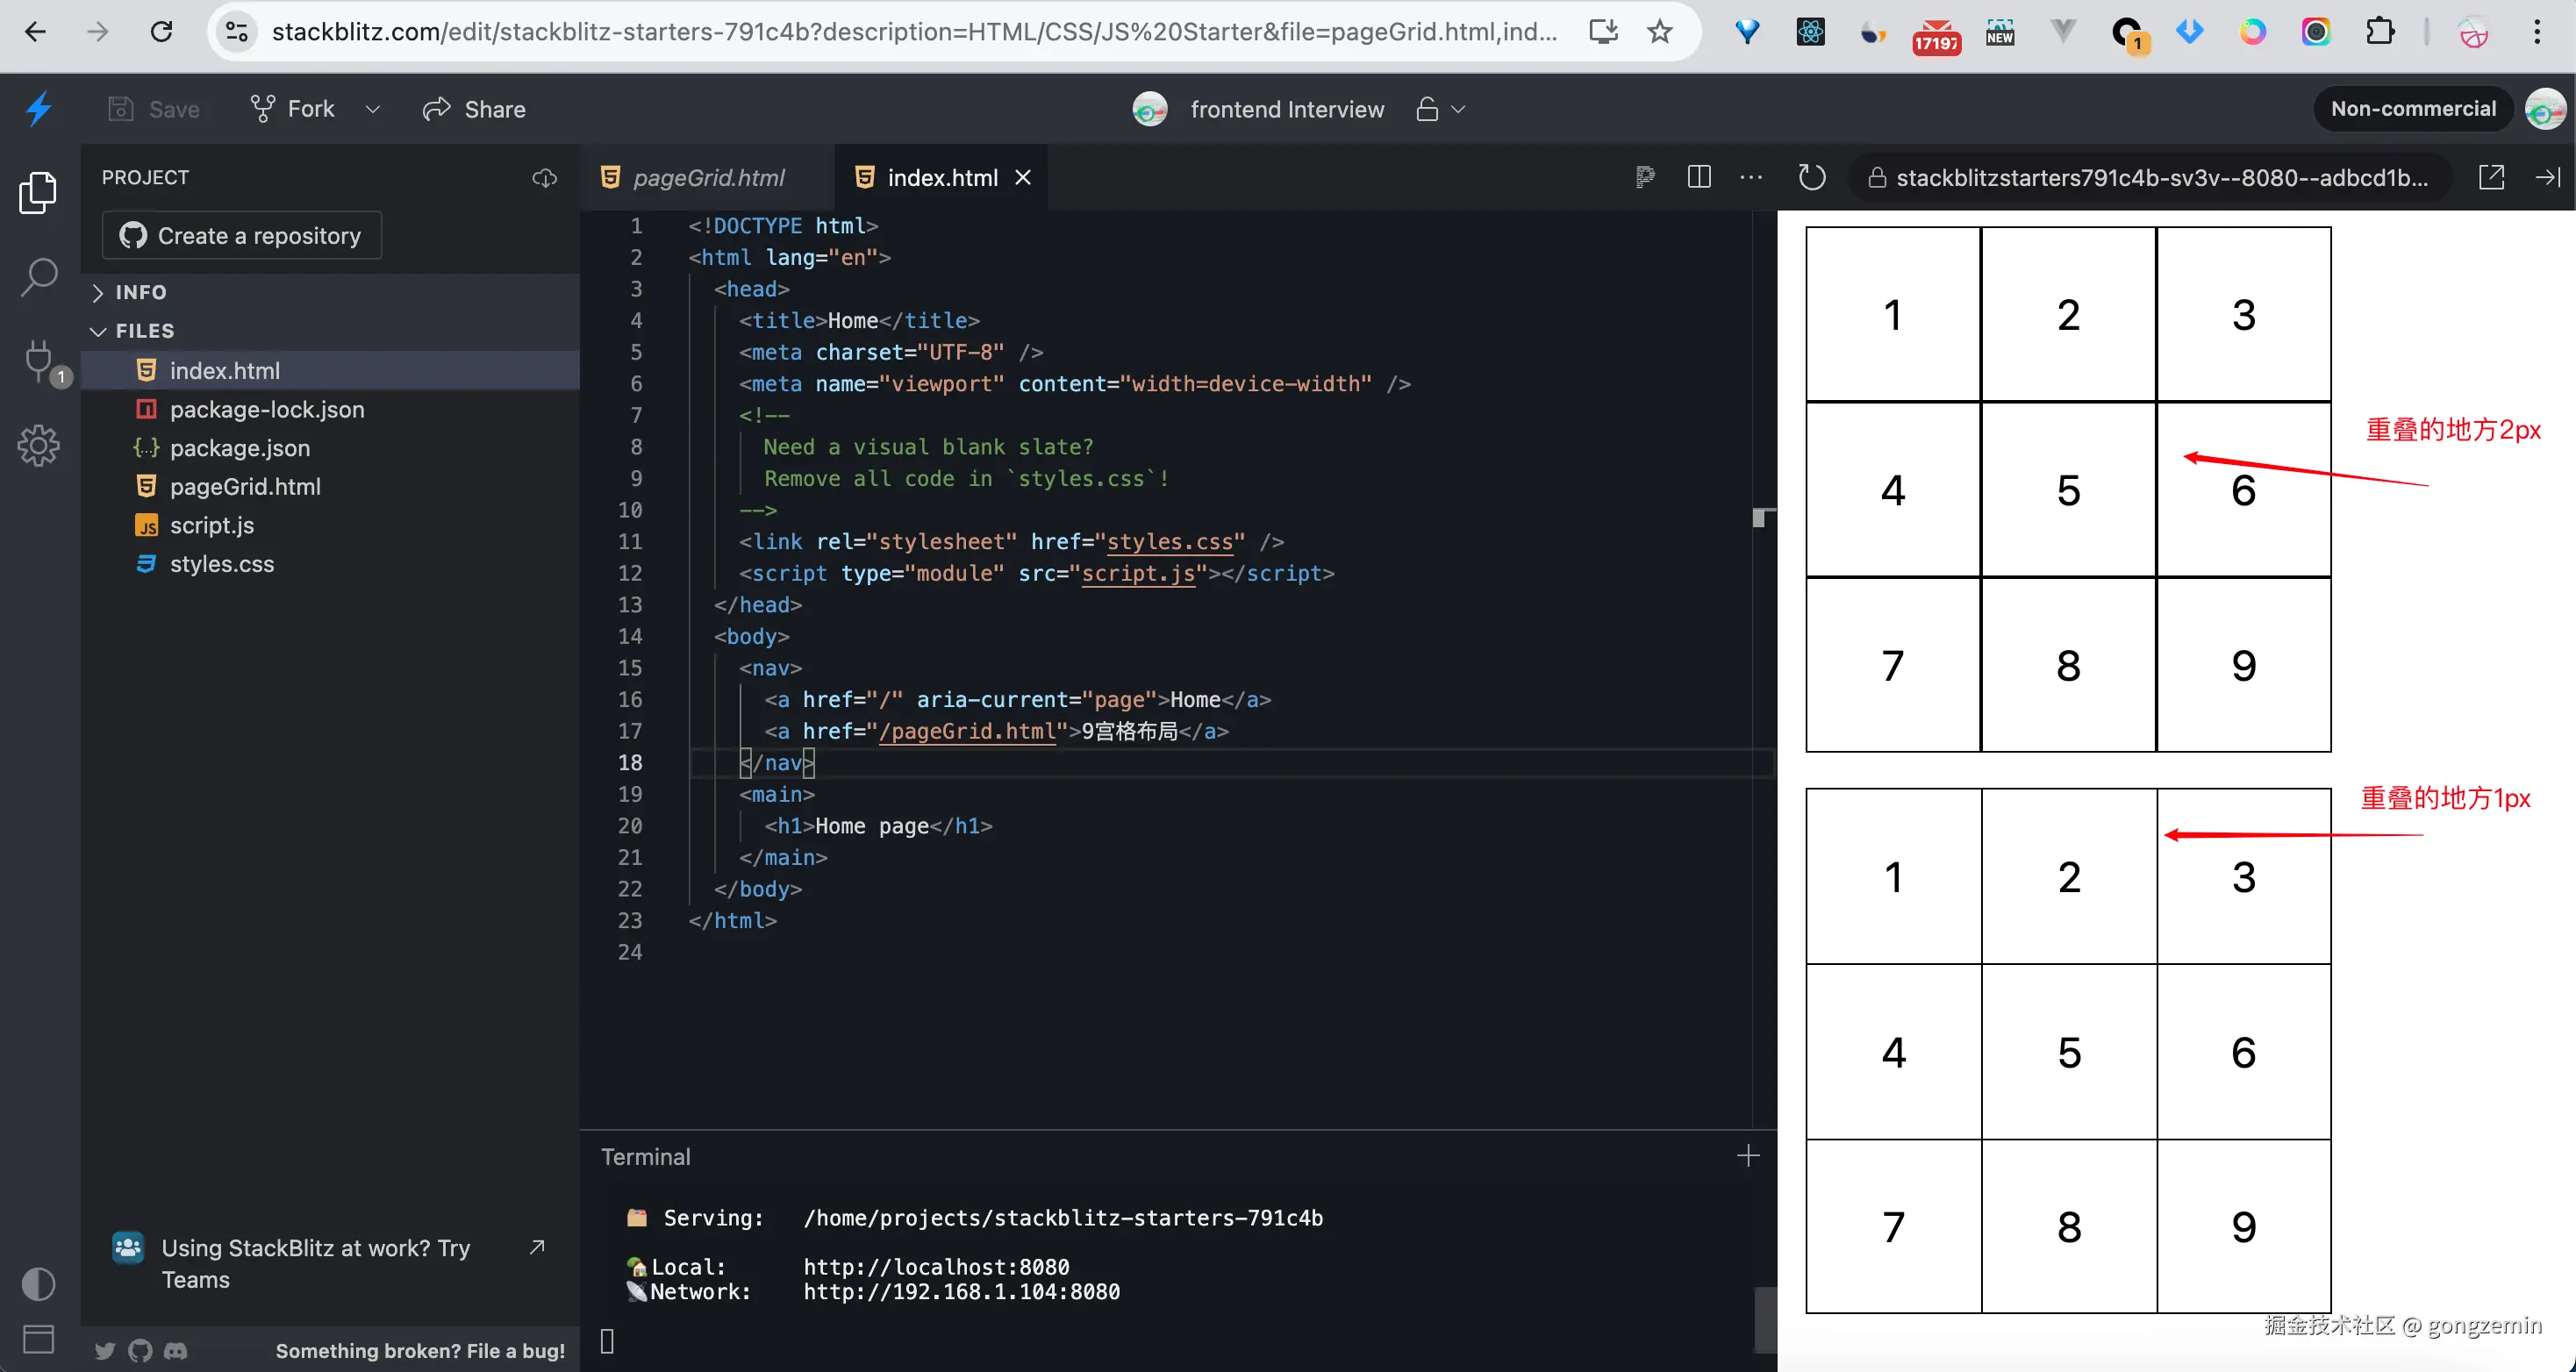Toggle the light/dark theme switch
This screenshot has width=2576, height=1372.
coord(39,1284)
